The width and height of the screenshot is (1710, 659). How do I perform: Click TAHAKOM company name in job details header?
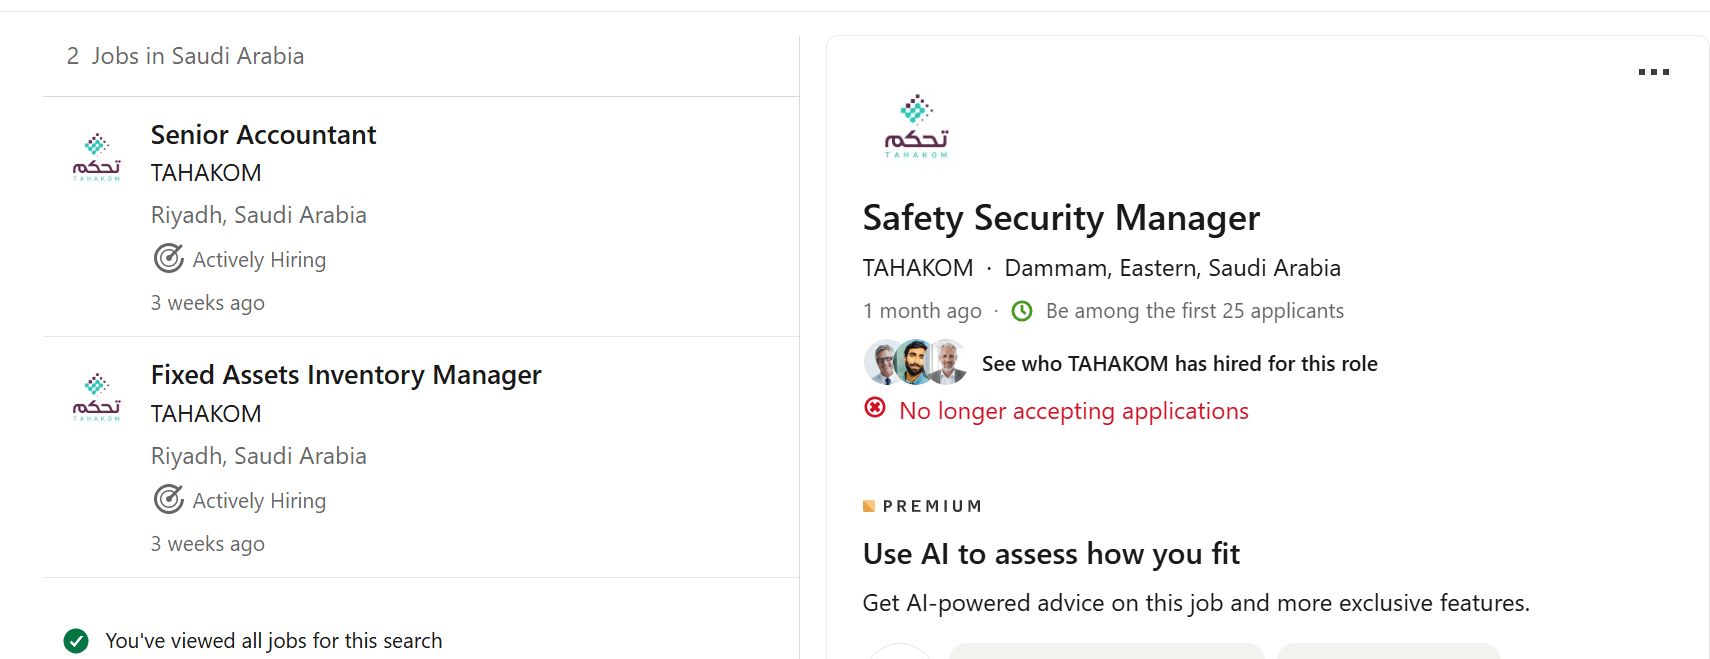(x=918, y=268)
